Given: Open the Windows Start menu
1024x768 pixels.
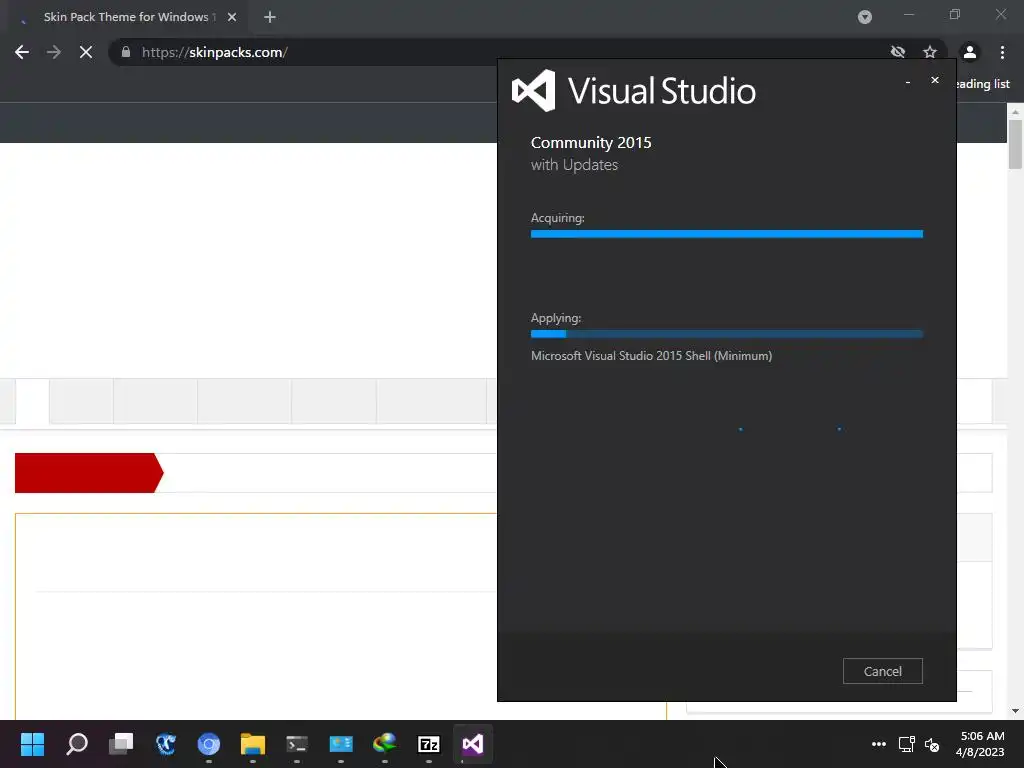Looking at the screenshot, I should click(32, 744).
